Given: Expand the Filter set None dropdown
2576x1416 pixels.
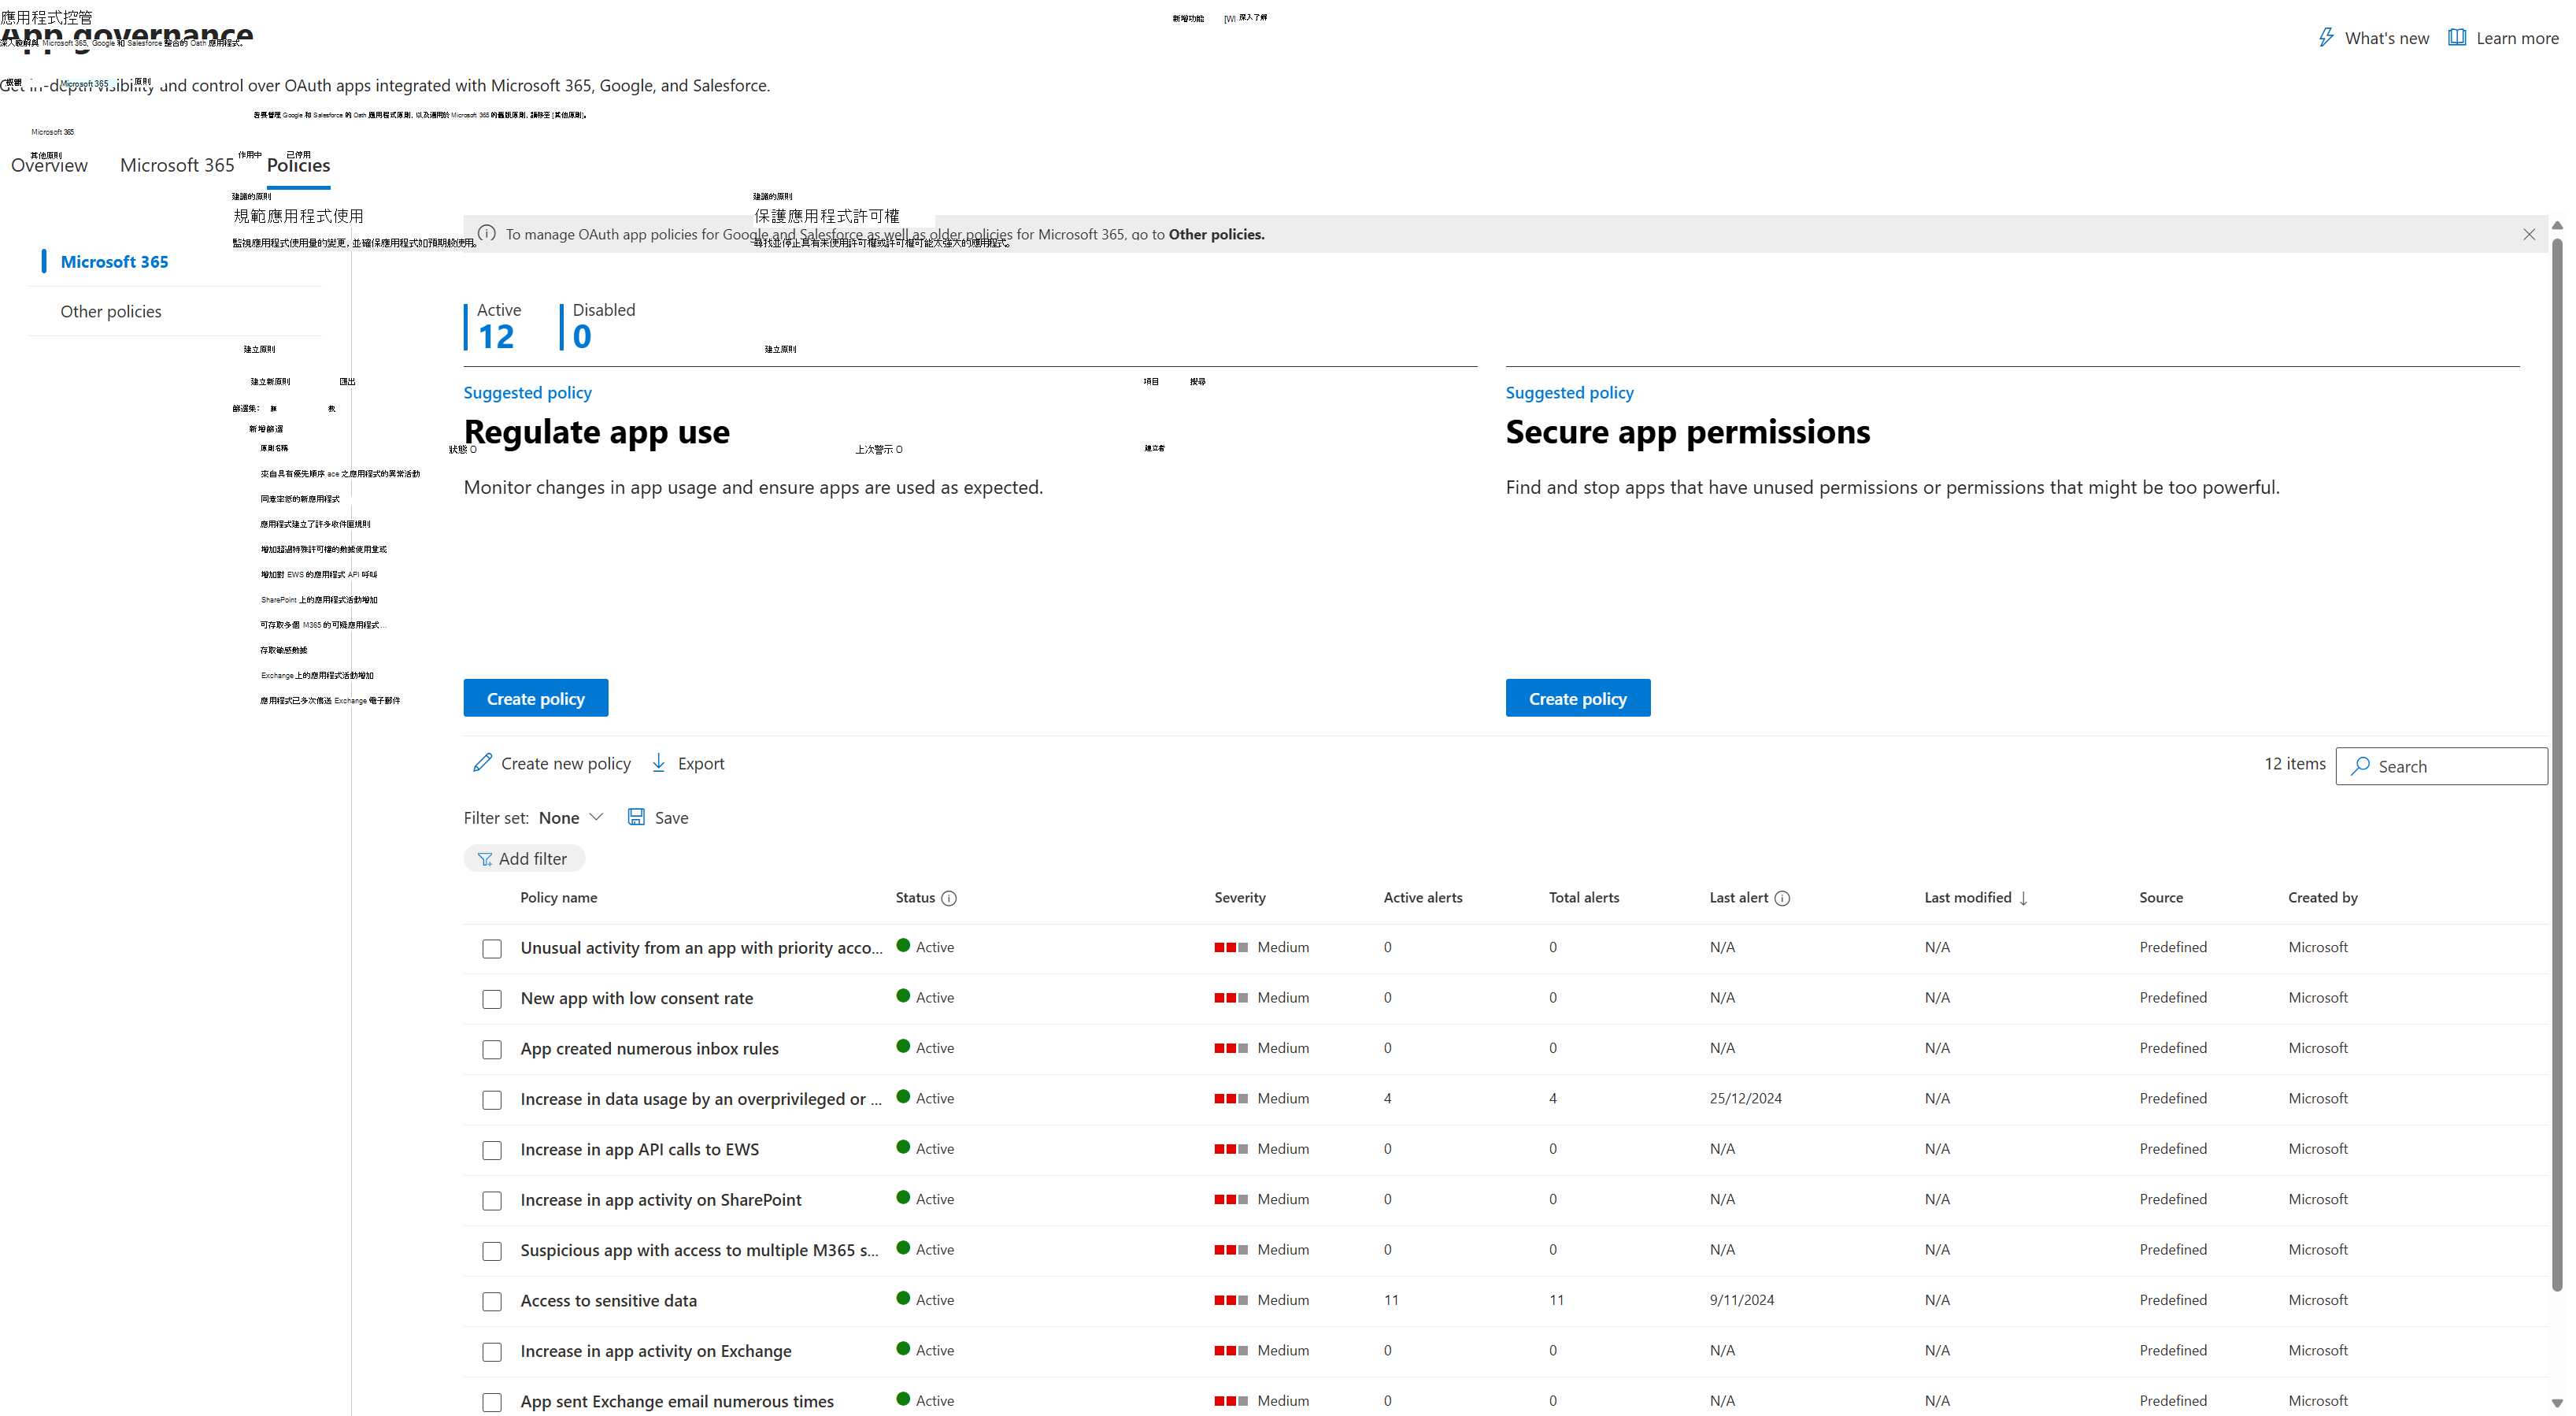Looking at the screenshot, I should pos(571,817).
